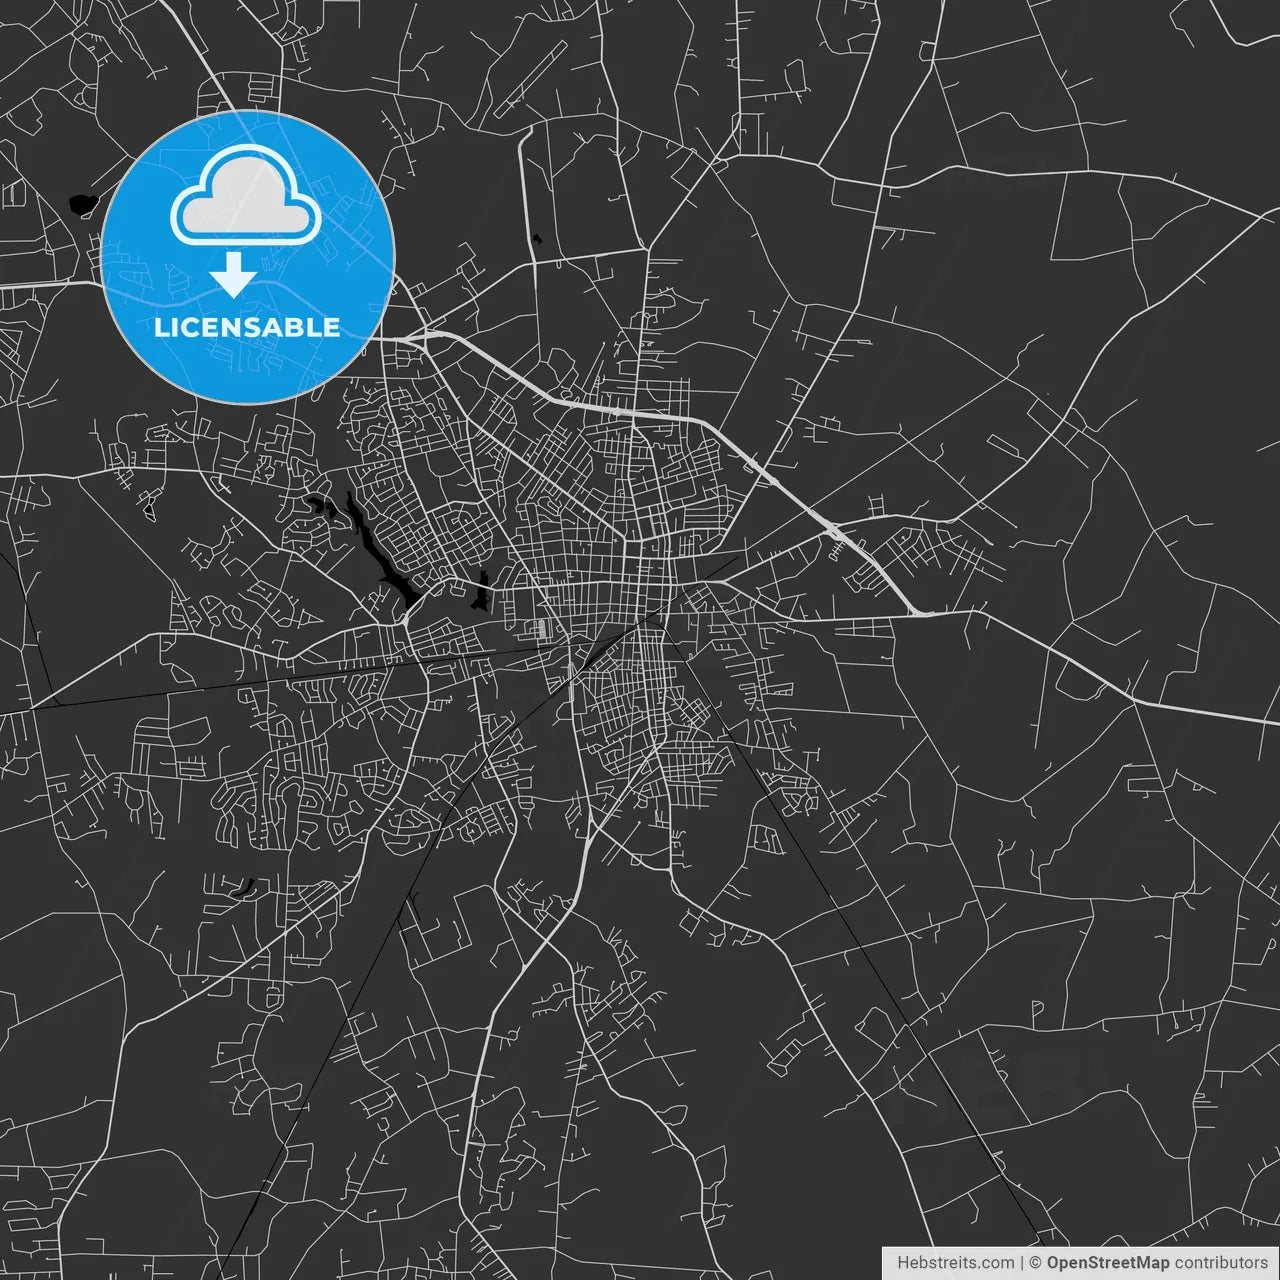Click the highway interchange just right of the badge
Image resolution: width=1280 pixels, height=1280 pixels.
(x=424, y=337)
